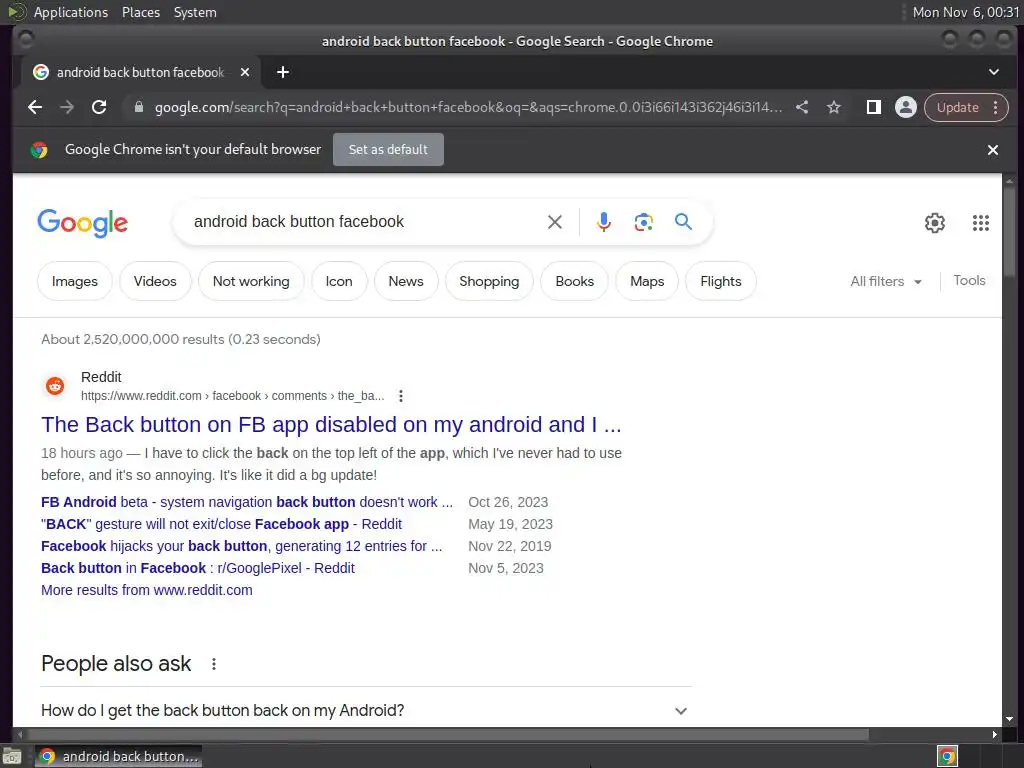Expand "How do I get the back button" question

tap(366, 711)
